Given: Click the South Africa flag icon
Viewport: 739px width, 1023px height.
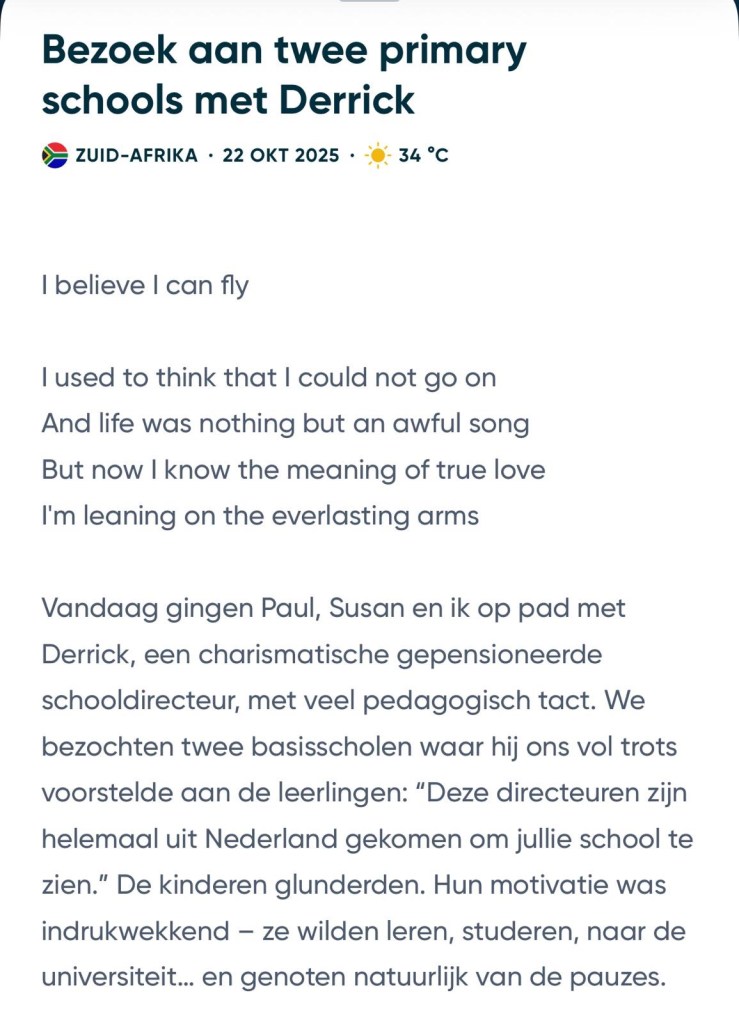Looking at the screenshot, I should pos(55,156).
